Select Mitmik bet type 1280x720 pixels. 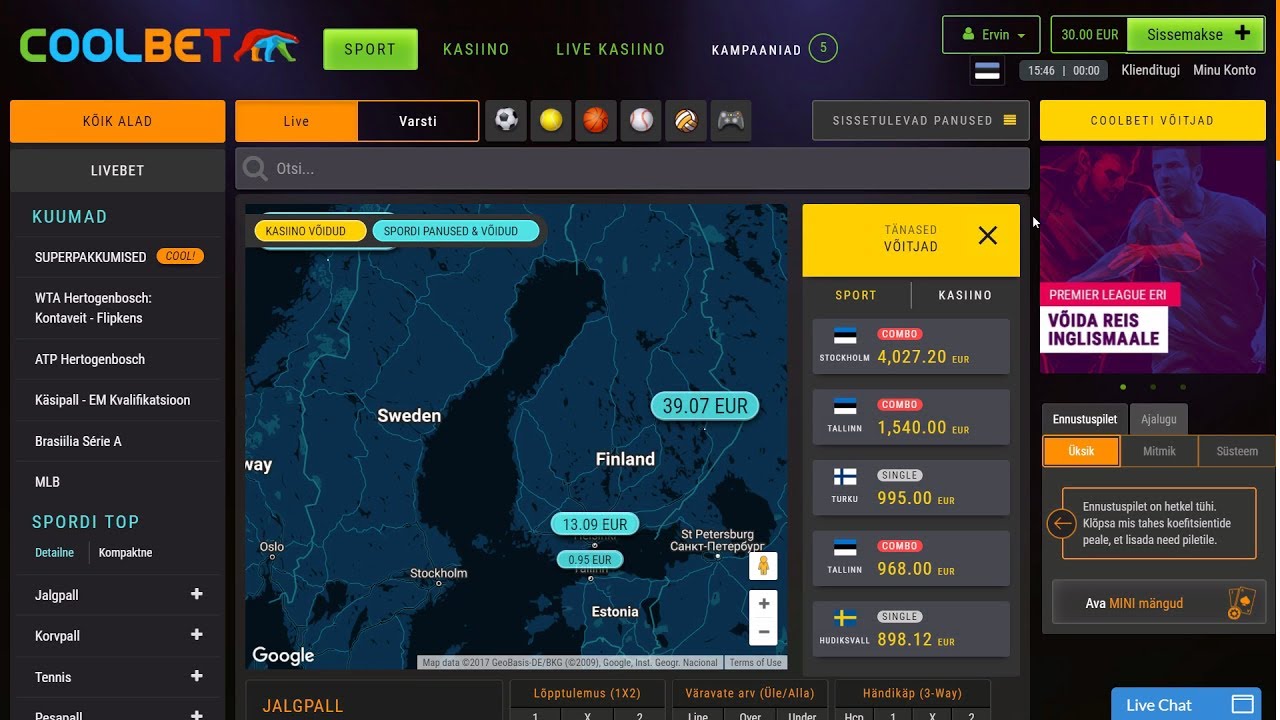click(1159, 451)
